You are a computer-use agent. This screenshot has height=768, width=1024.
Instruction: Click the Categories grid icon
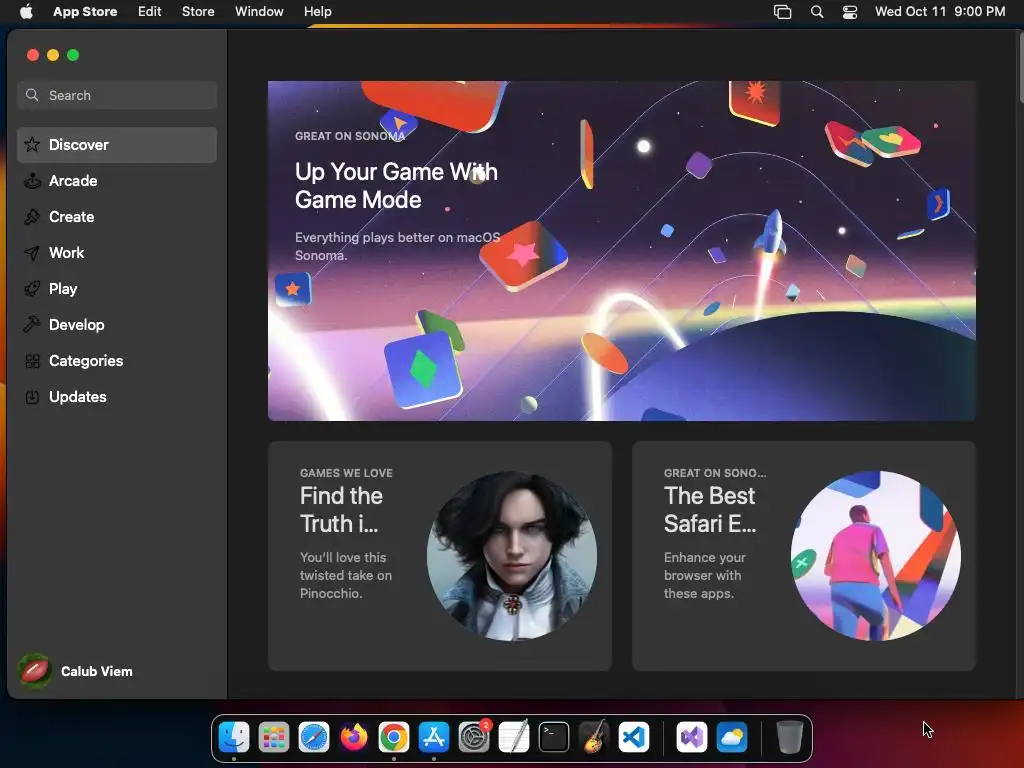tap(32, 360)
